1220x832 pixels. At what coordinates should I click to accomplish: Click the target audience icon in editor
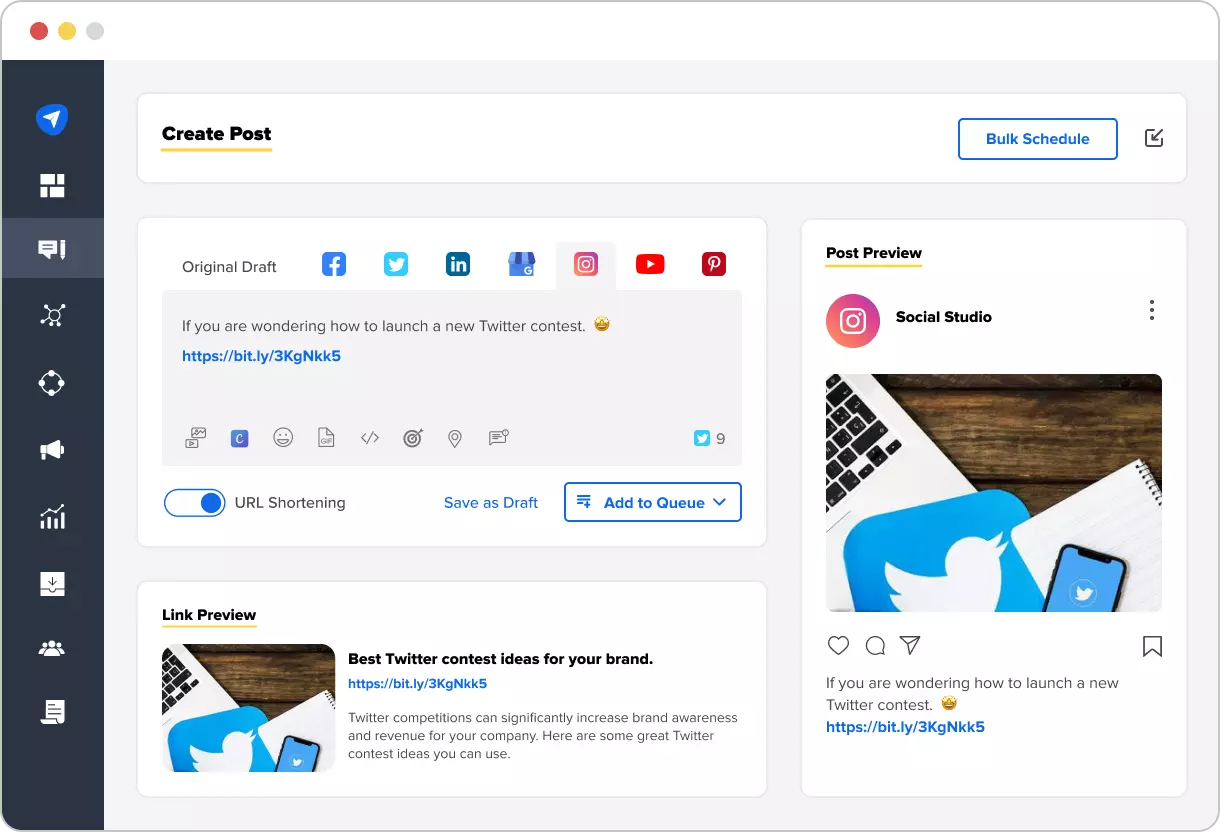pyautogui.click(x=413, y=437)
